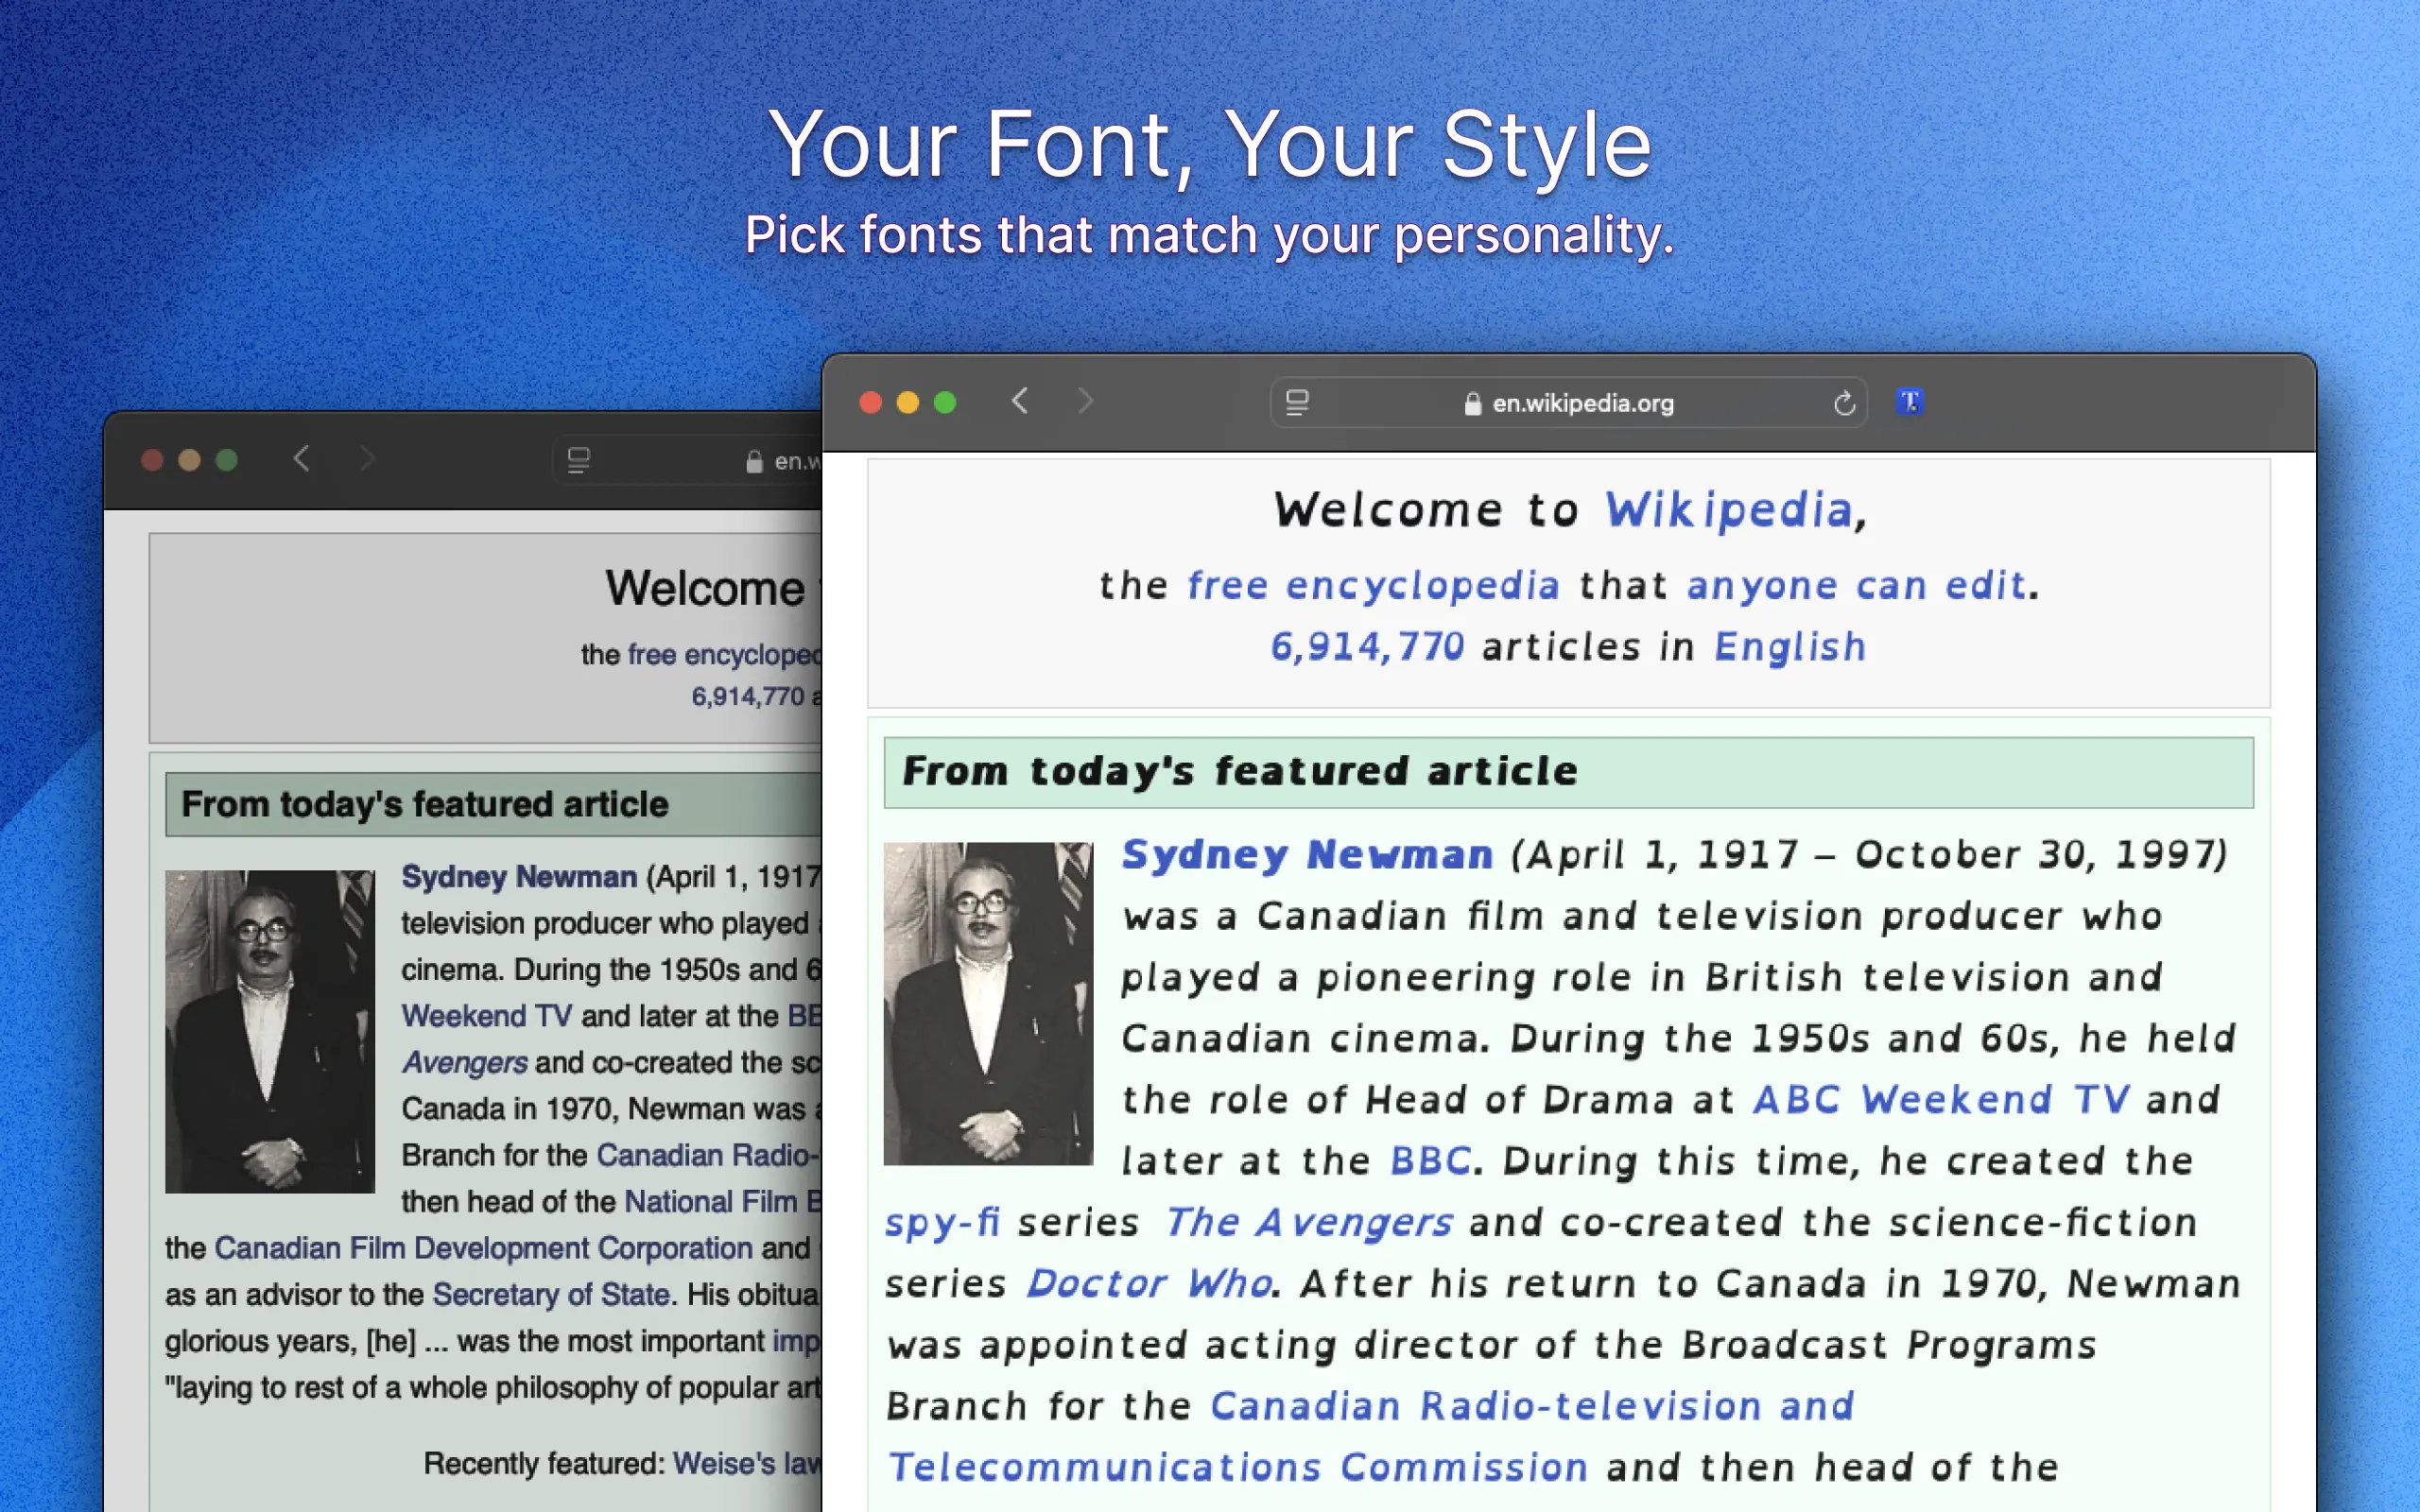Click the page menu icon in the rear address bar
2420x1512 pixels.
tap(579, 461)
